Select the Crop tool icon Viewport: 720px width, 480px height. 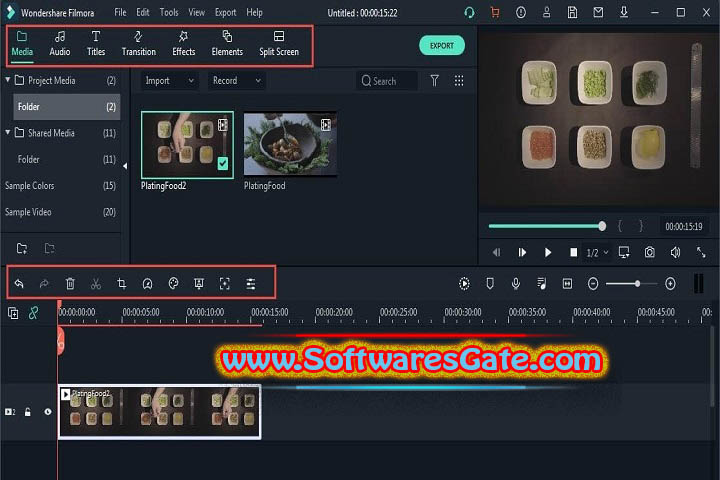[x=122, y=283]
